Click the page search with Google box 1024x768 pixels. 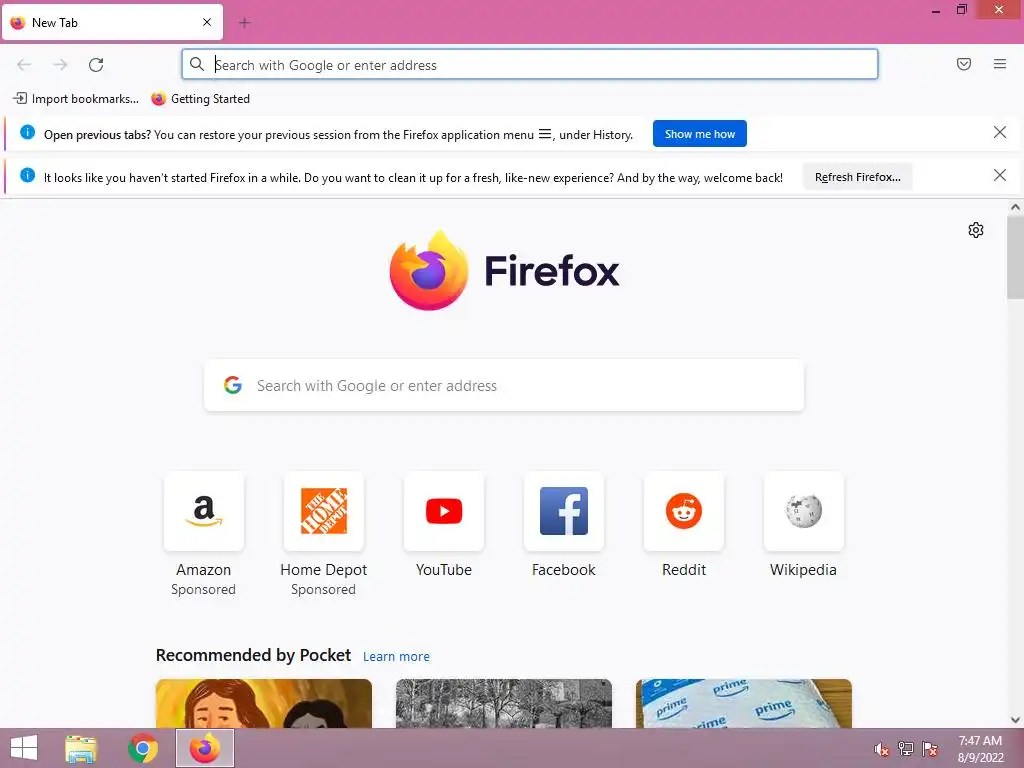[504, 385]
